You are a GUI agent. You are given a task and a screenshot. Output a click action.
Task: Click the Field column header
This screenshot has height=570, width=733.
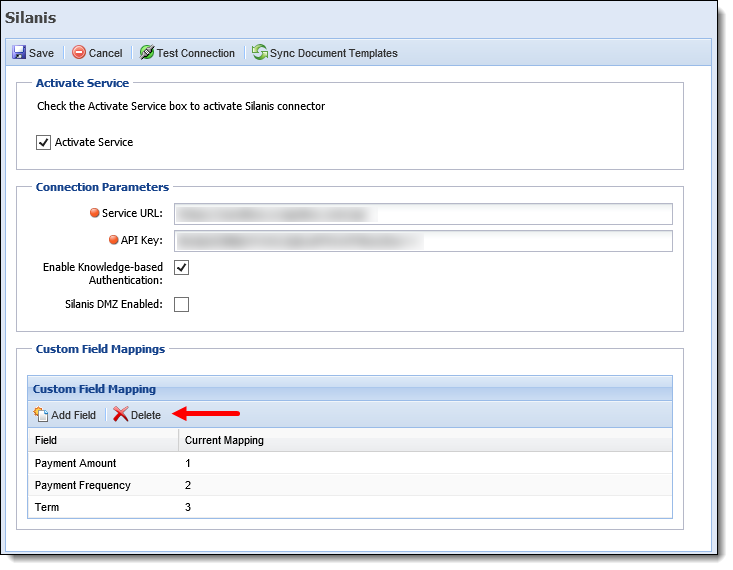point(103,440)
